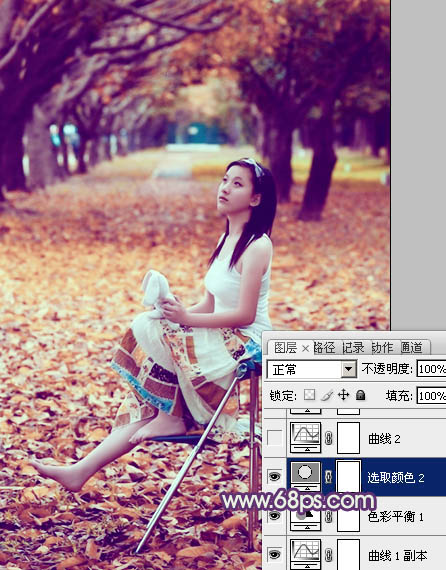Toggle the 曲线 2 mask link icon

(329, 438)
